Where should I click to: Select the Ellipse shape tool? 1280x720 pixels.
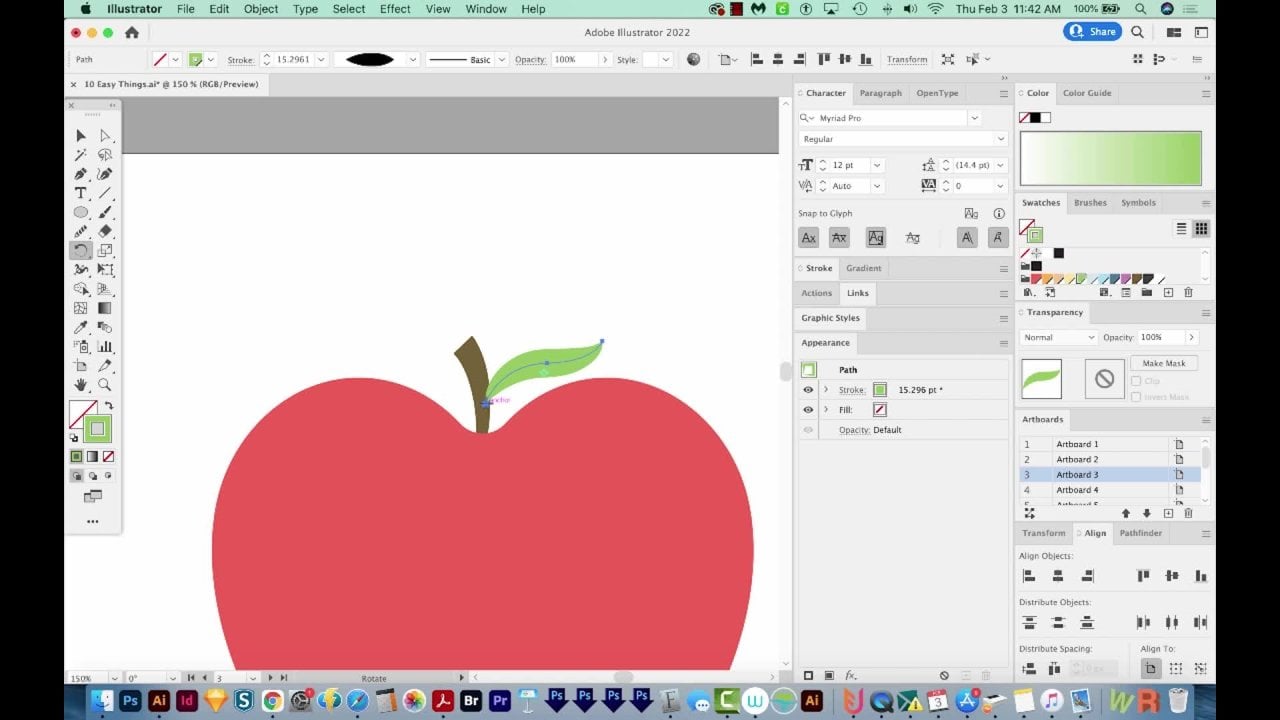point(81,212)
